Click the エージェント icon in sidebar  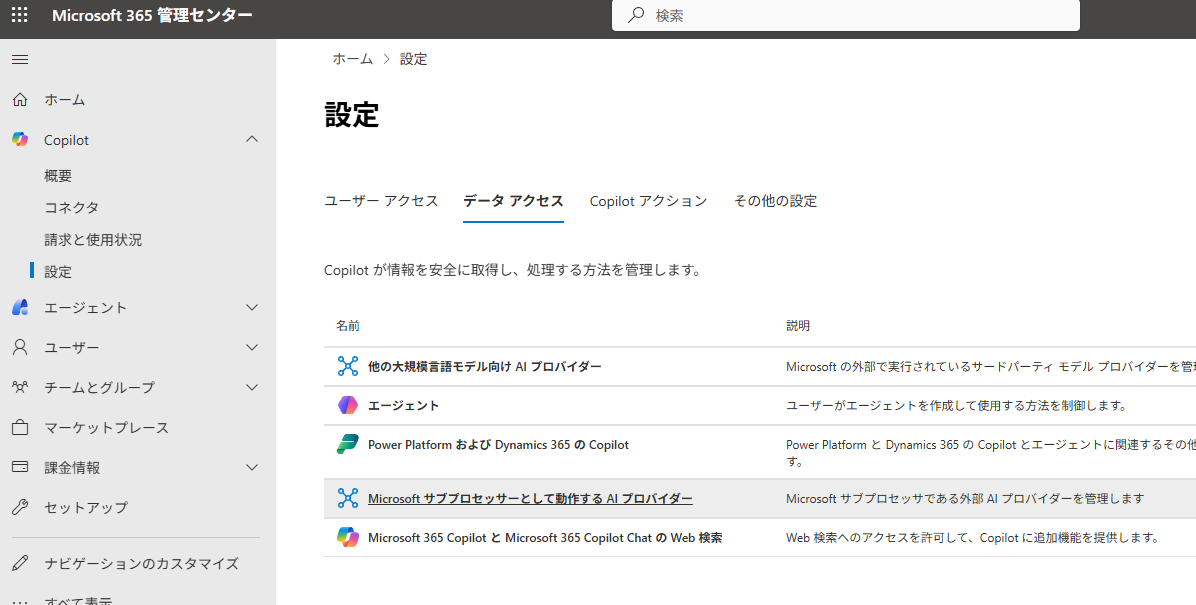20,308
